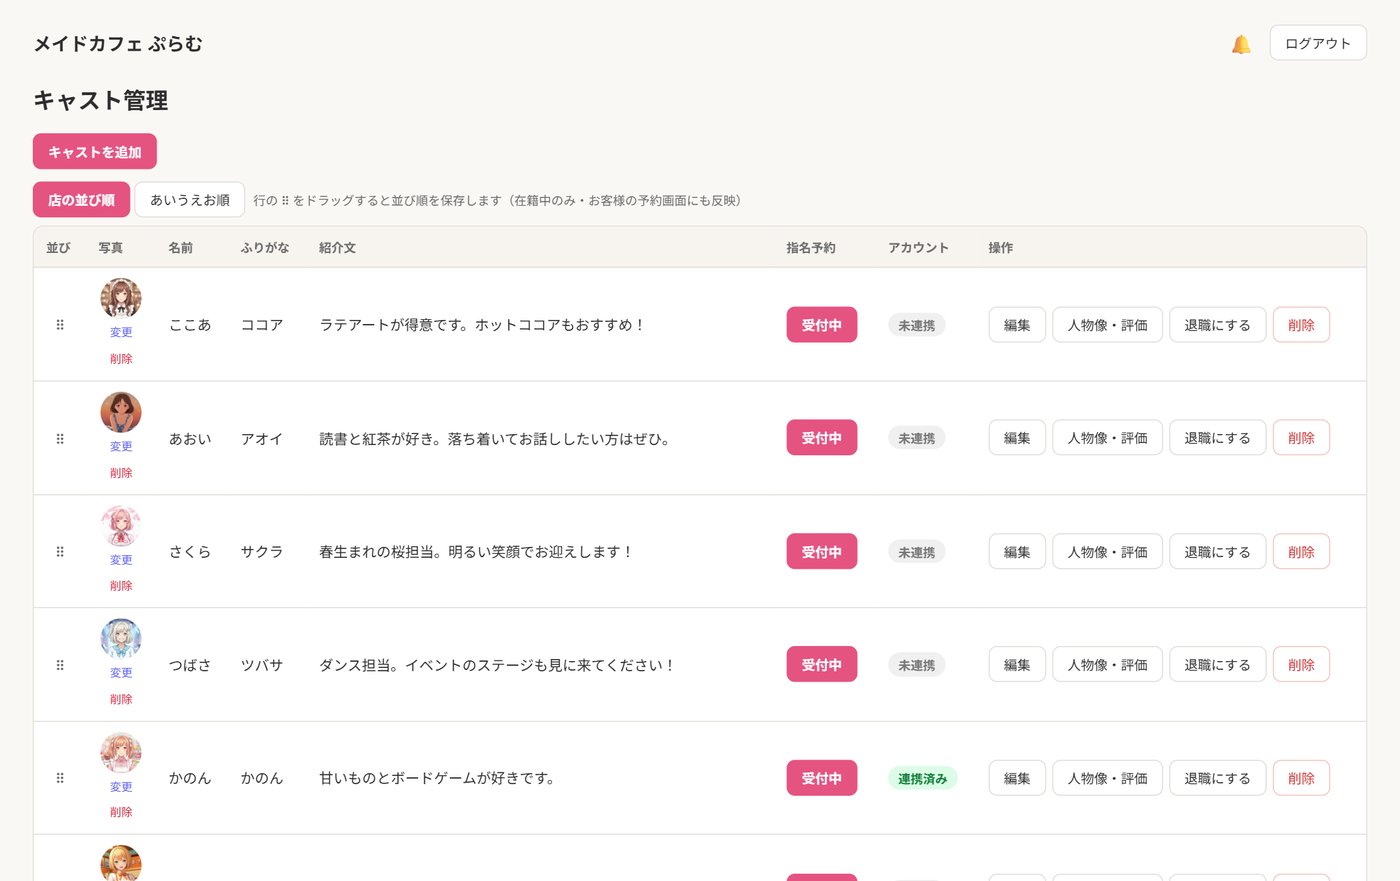Toggle 受付中 booking status for ここあ

pyautogui.click(x=822, y=325)
